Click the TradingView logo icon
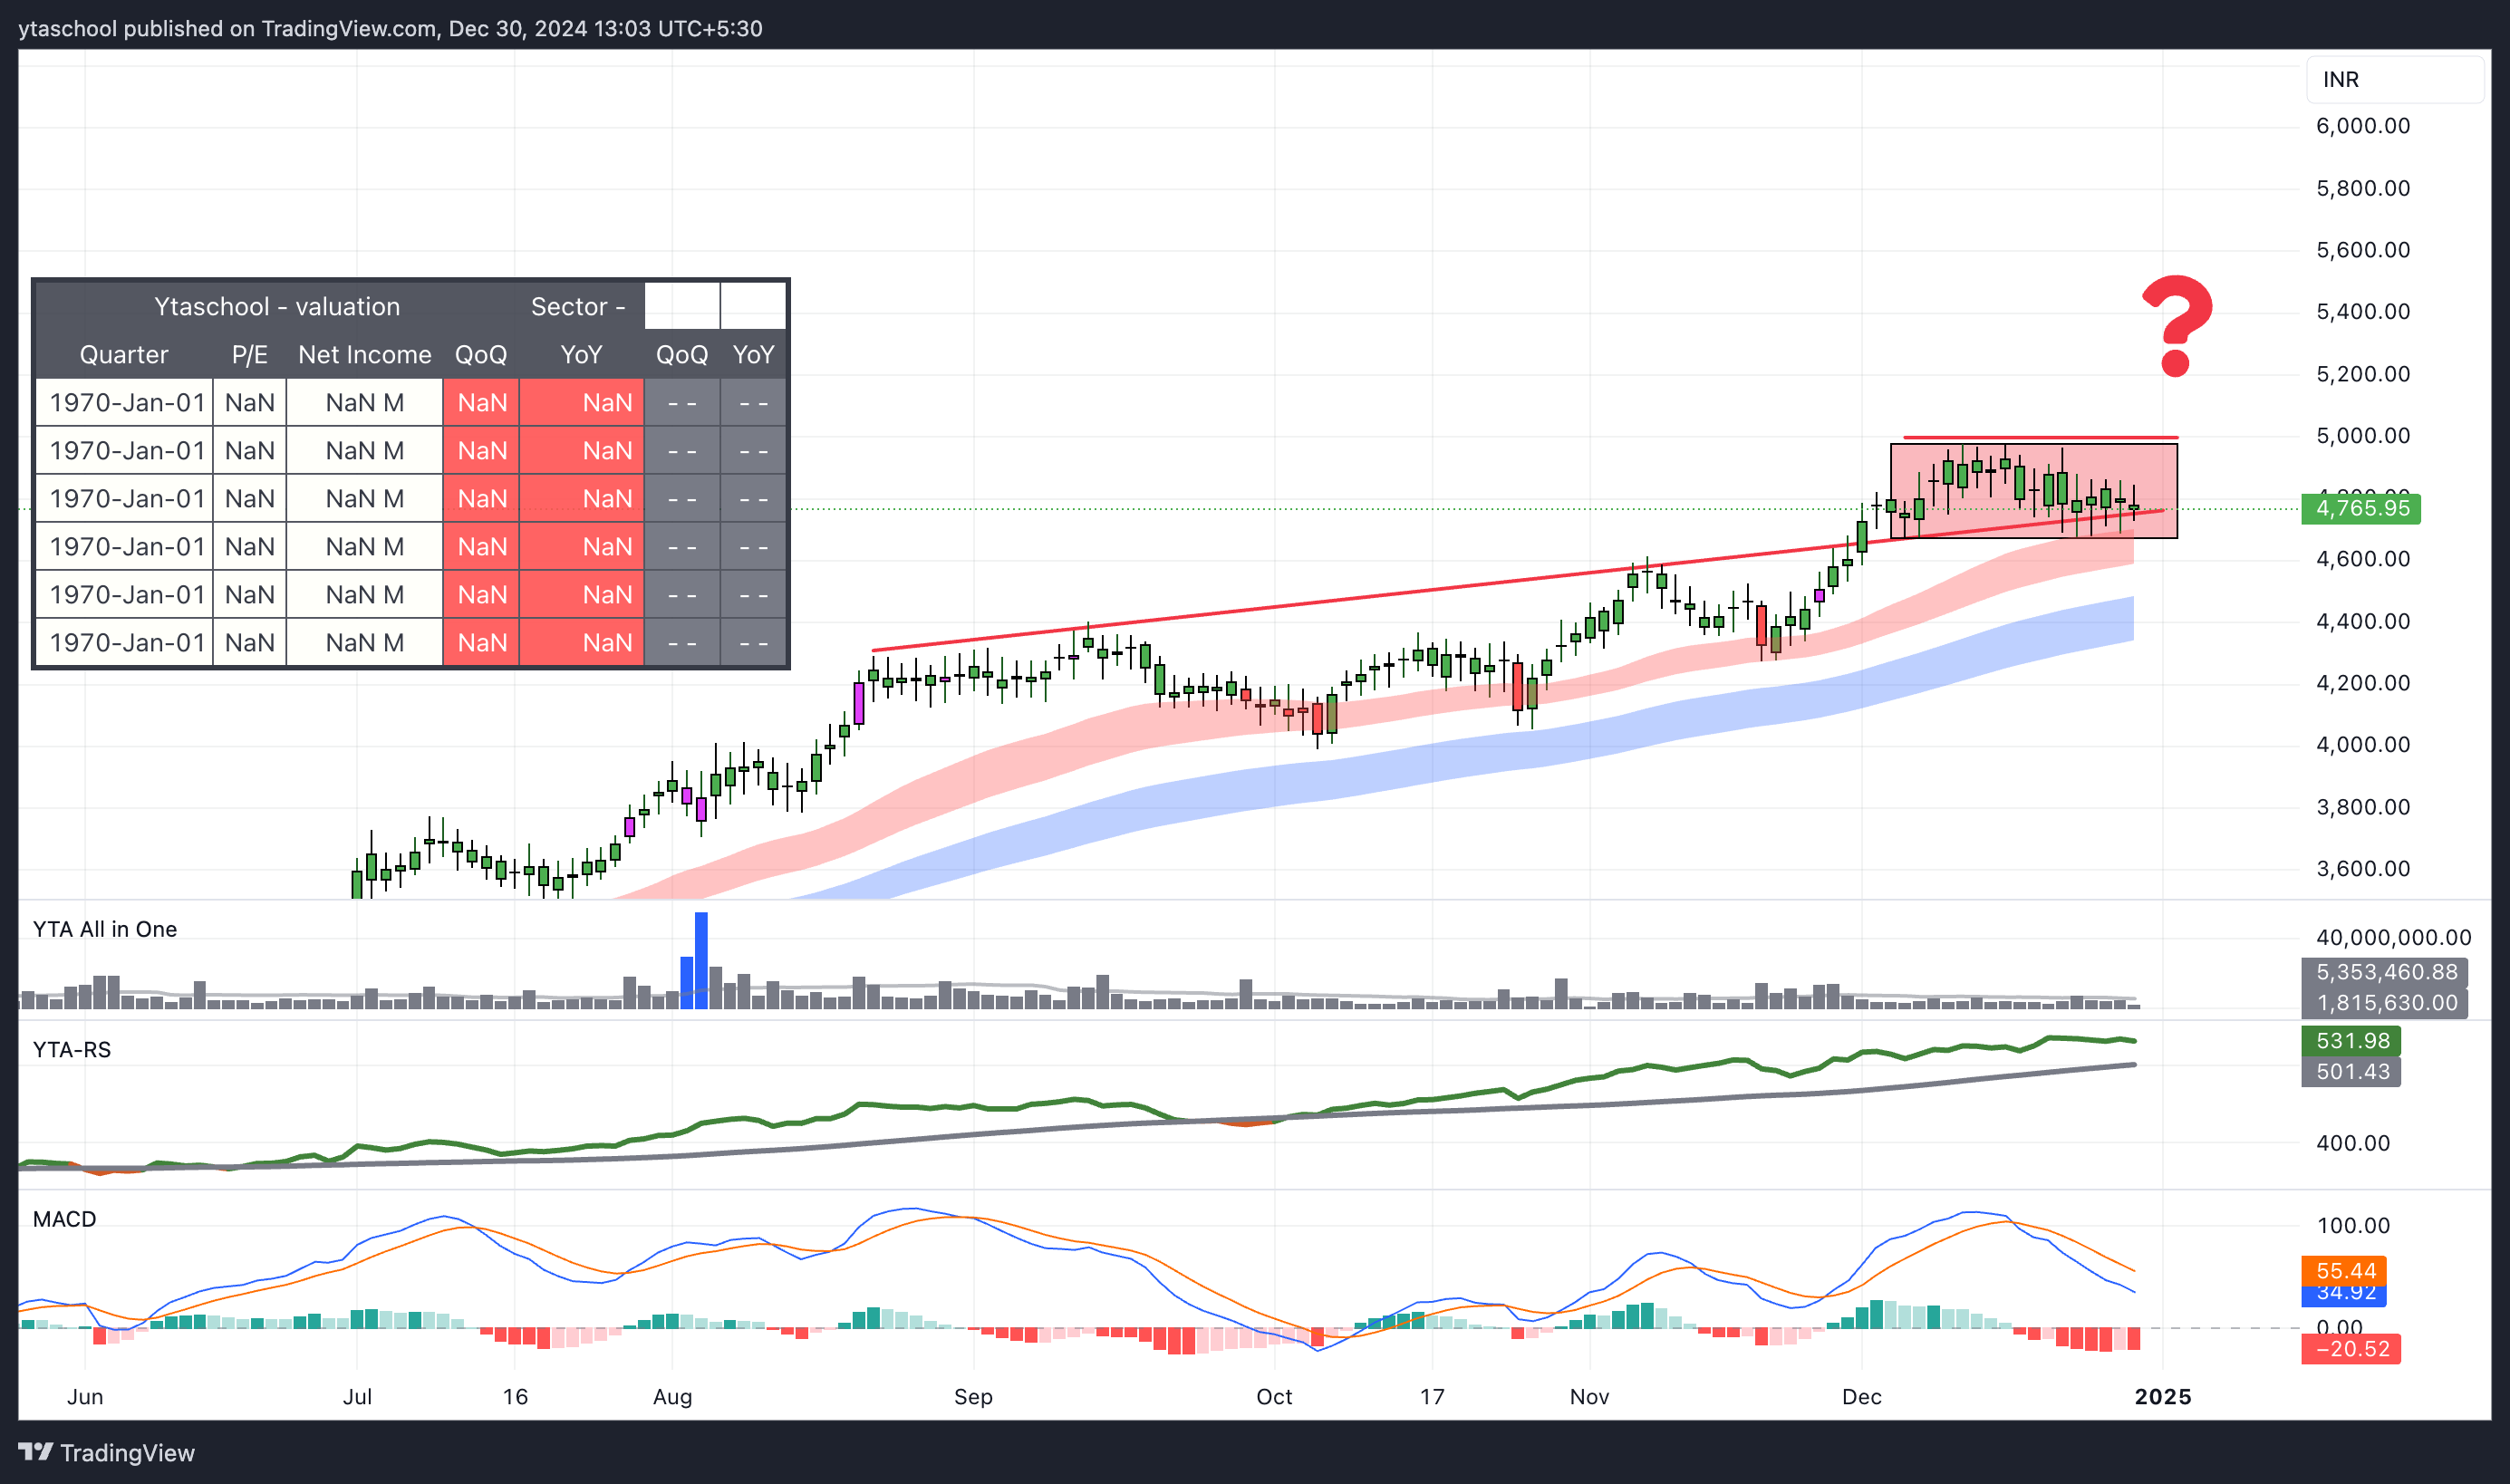Image resolution: width=2510 pixels, height=1484 pixels. pos(35,1451)
